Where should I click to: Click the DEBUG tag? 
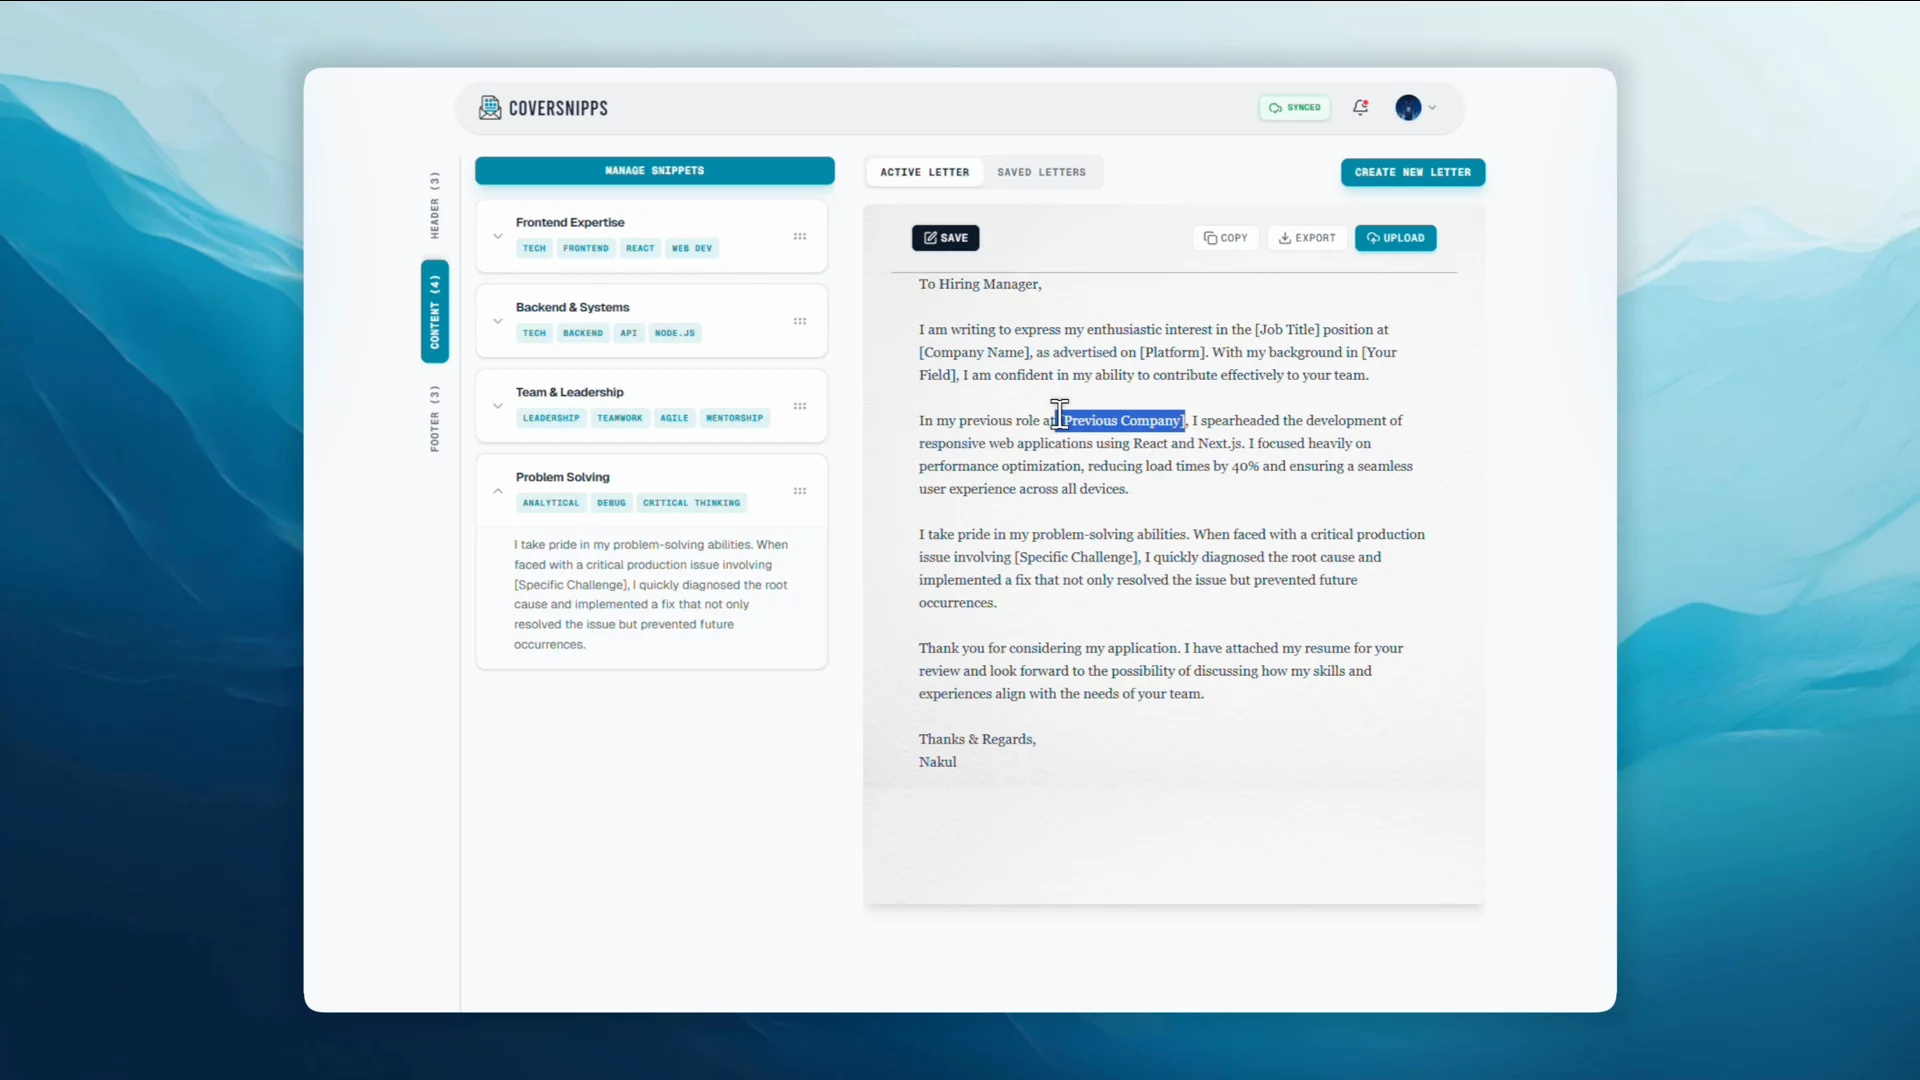(611, 503)
